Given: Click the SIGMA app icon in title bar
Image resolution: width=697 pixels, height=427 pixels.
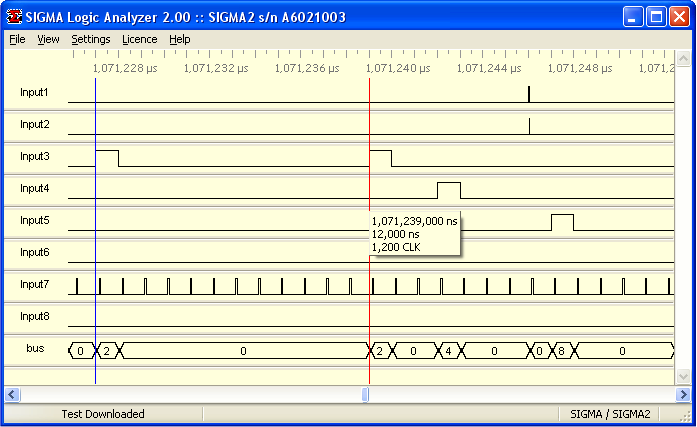Looking at the screenshot, I should click(x=15, y=16).
